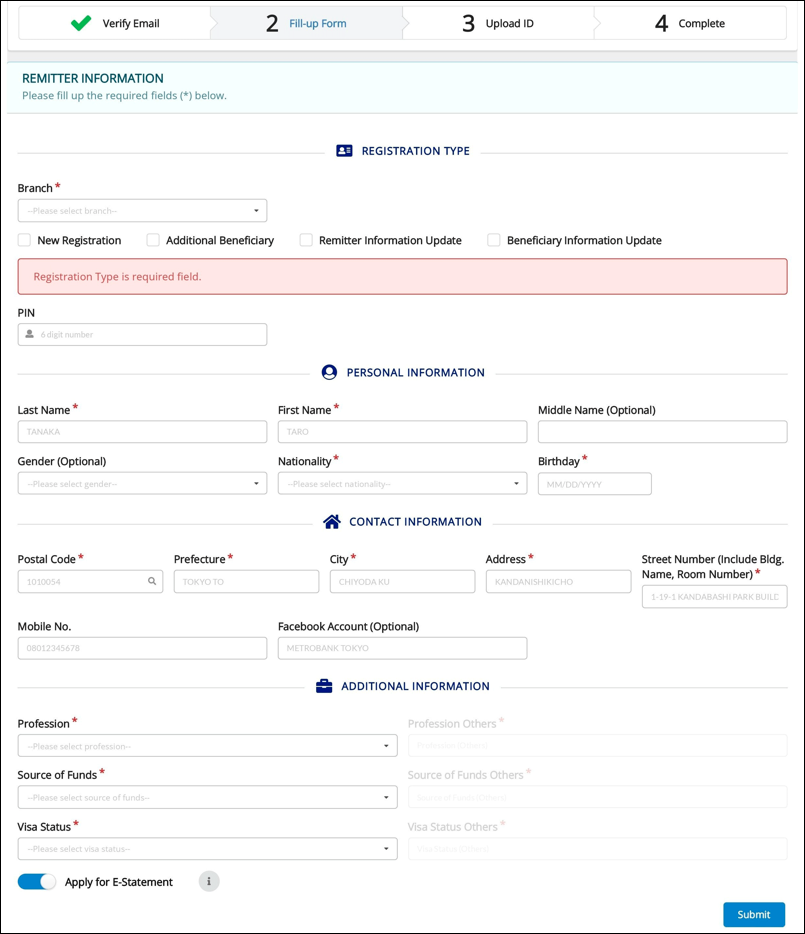This screenshot has height=934, width=805.
Task: Toggle the Apply for E-Statement switch
Action: click(x=37, y=881)
